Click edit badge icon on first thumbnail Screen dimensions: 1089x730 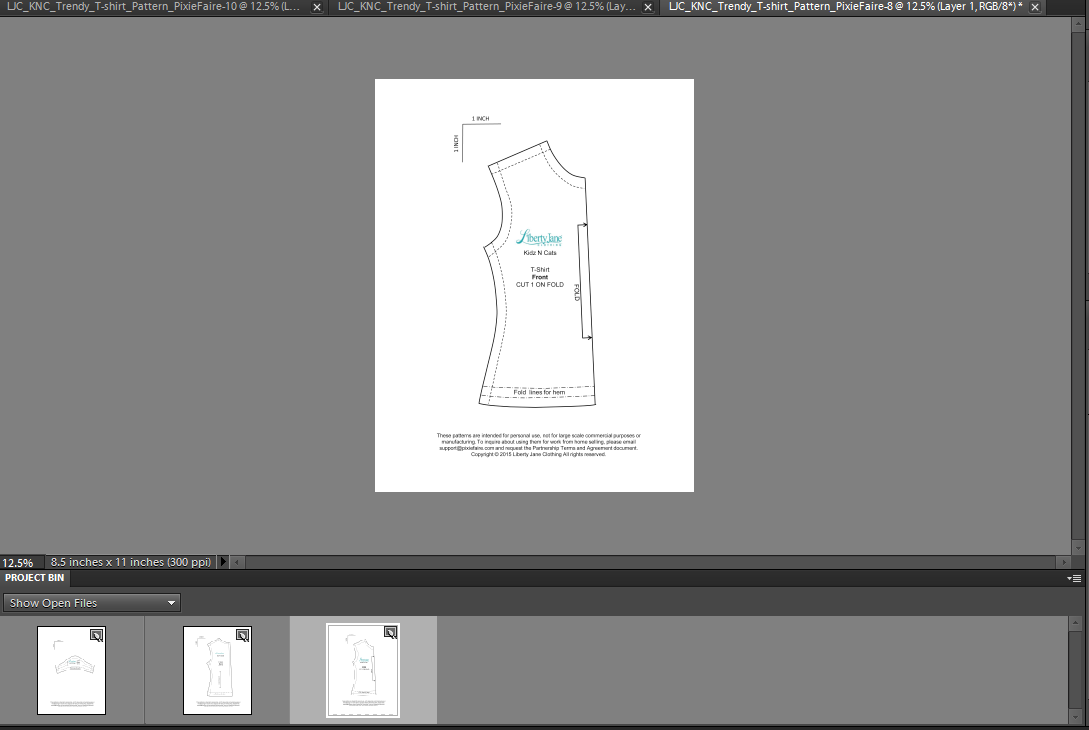(x=97, y=634)
